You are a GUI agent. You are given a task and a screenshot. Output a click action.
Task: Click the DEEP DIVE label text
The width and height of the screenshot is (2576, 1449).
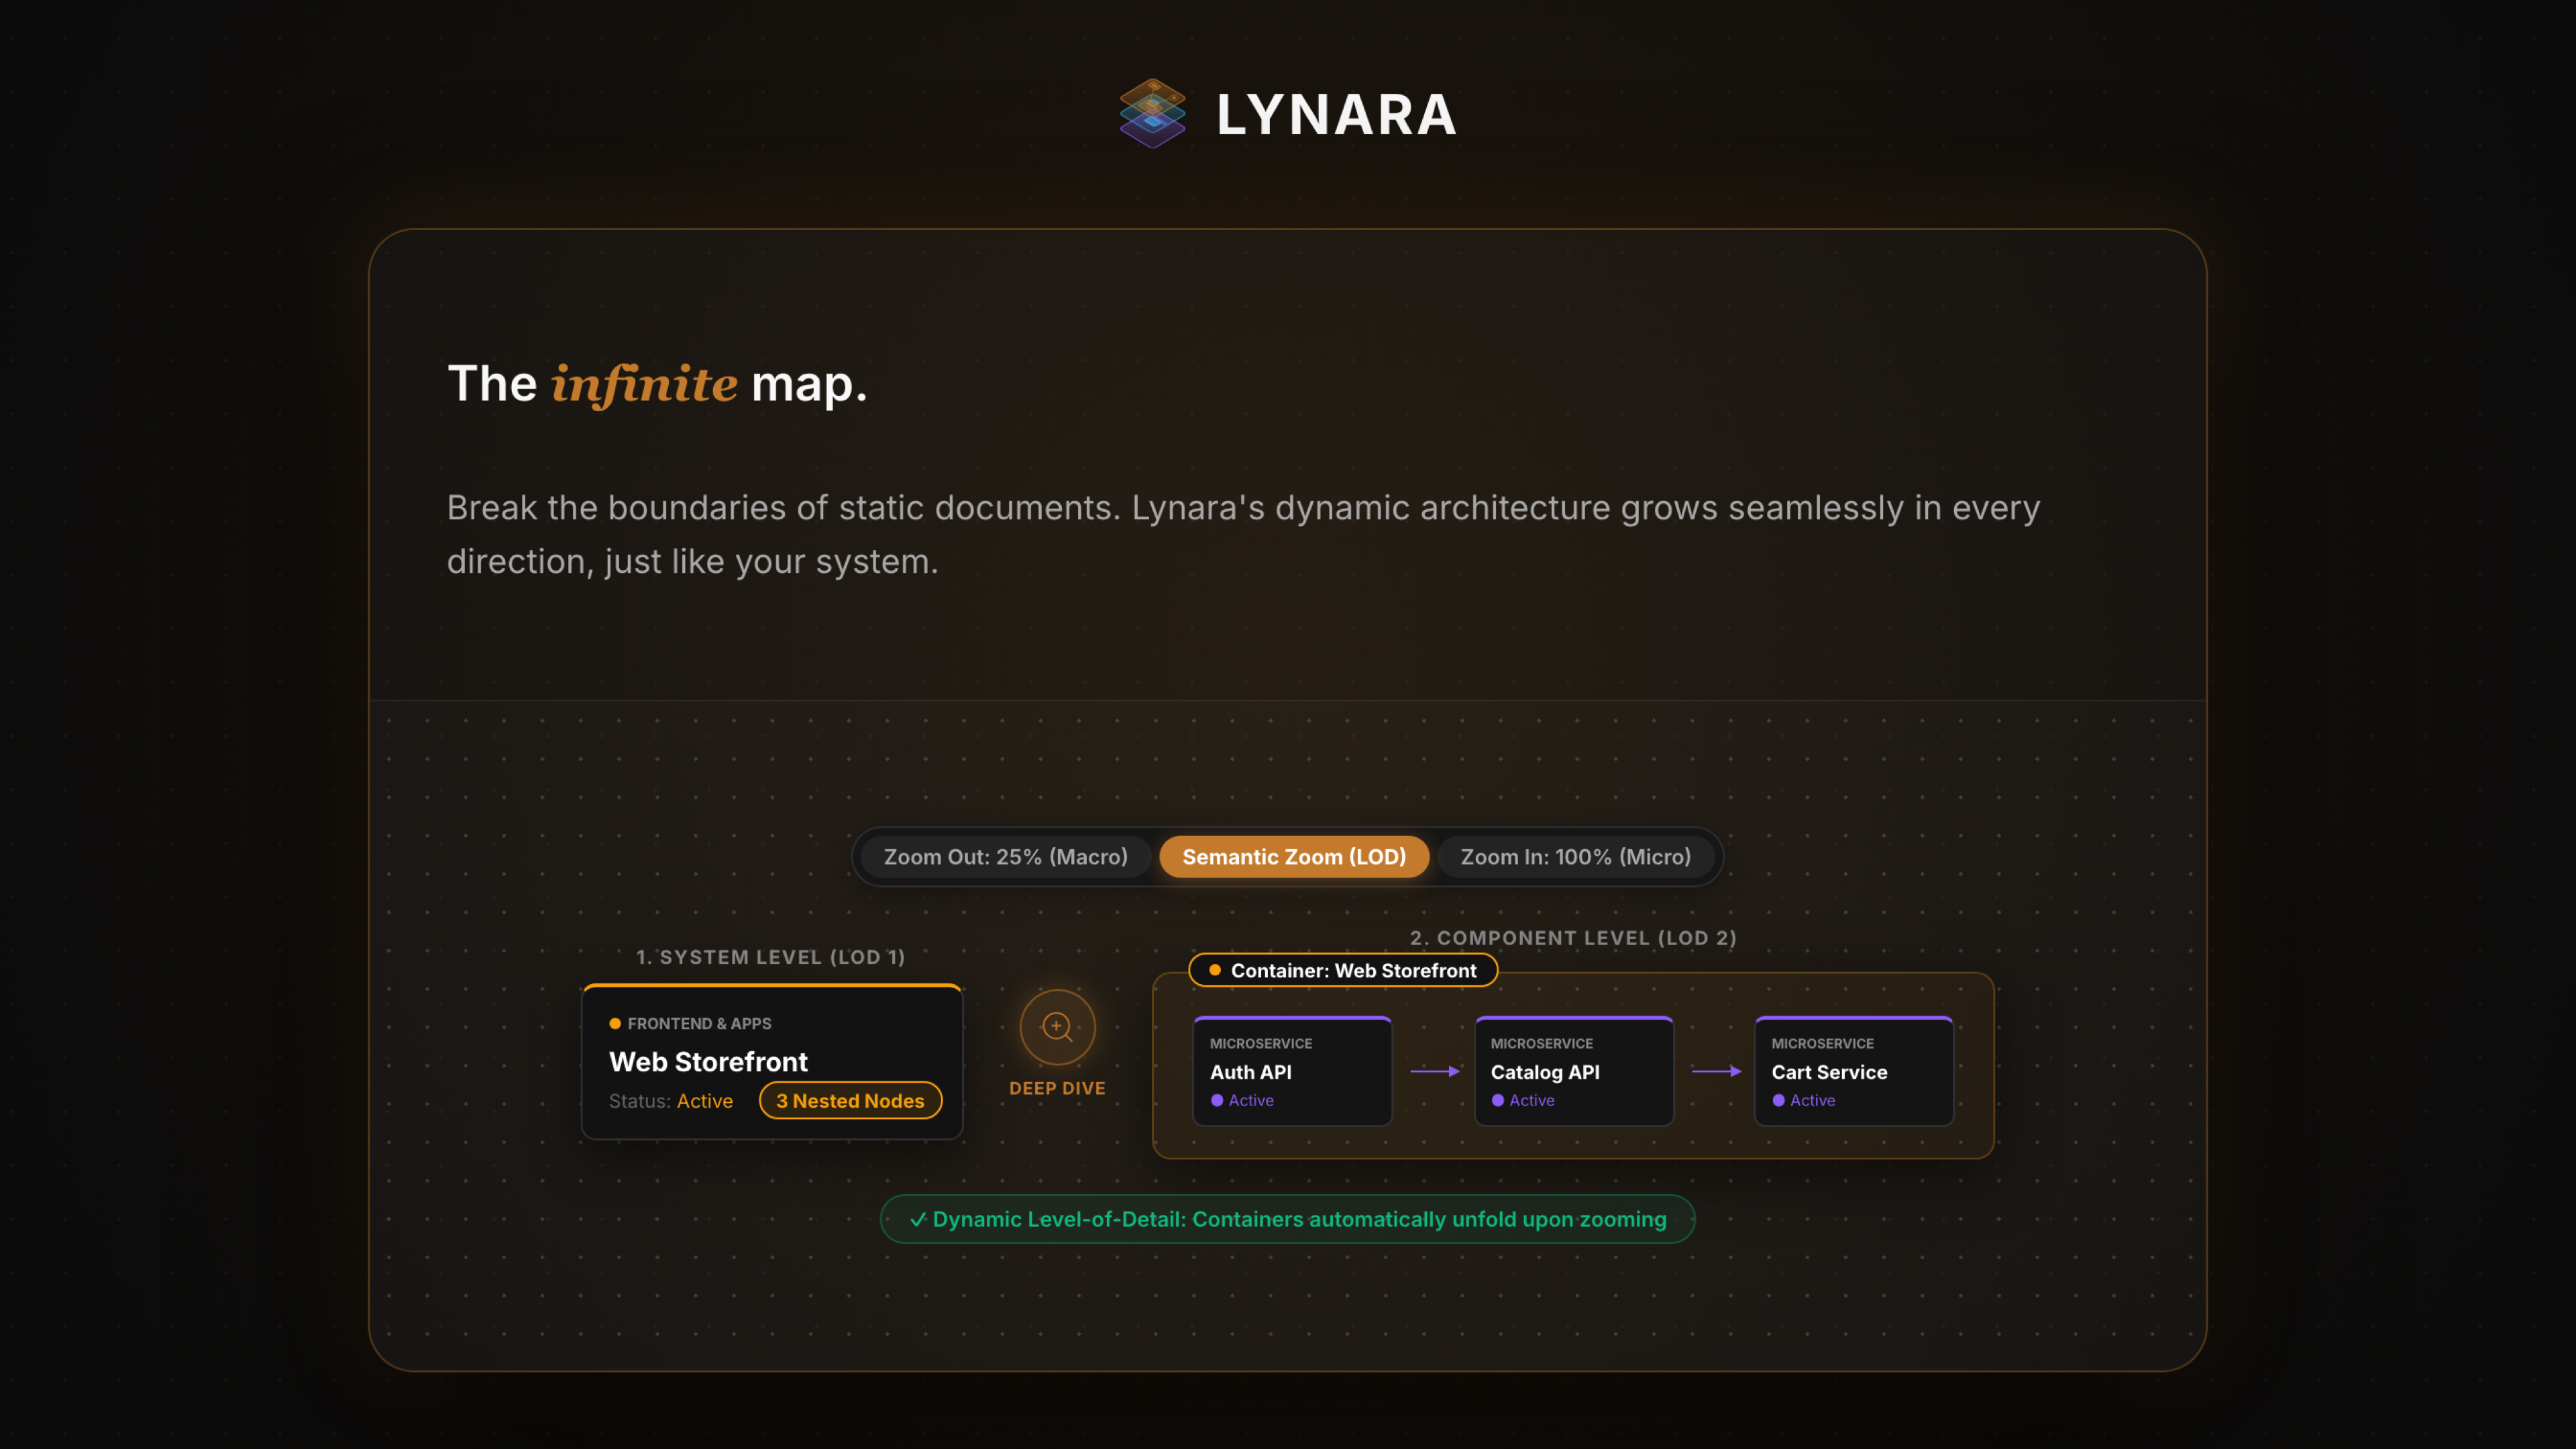tap(1057, 1088)
